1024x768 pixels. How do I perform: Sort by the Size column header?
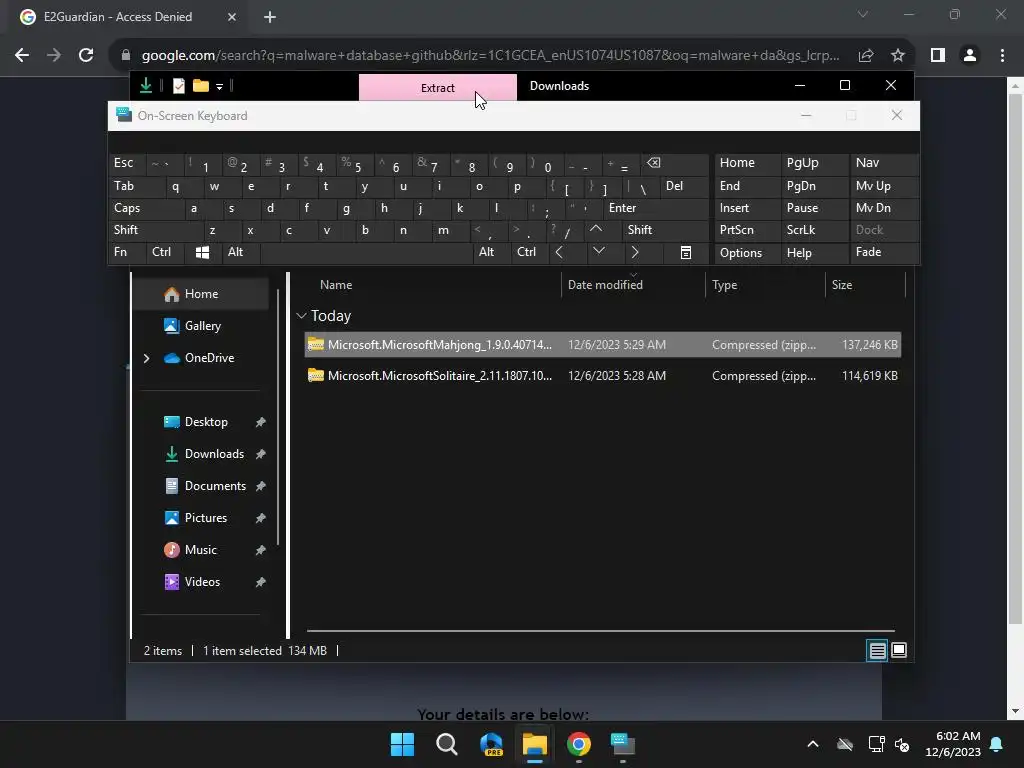841,285
